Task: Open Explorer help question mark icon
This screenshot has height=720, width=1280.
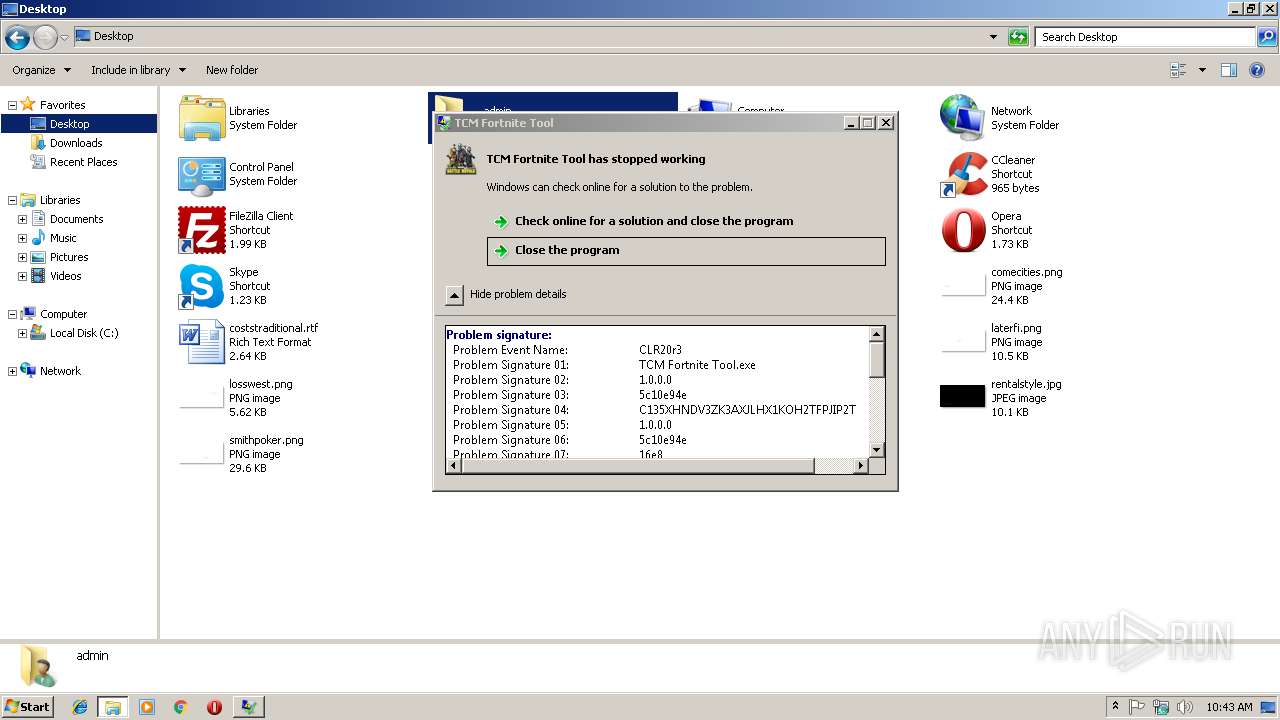Action: tap(1258, 70)
